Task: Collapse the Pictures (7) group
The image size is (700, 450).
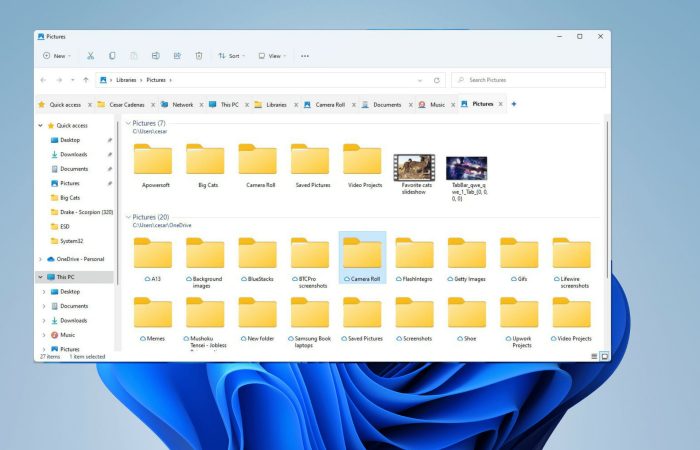Action: tap(128, 123)
